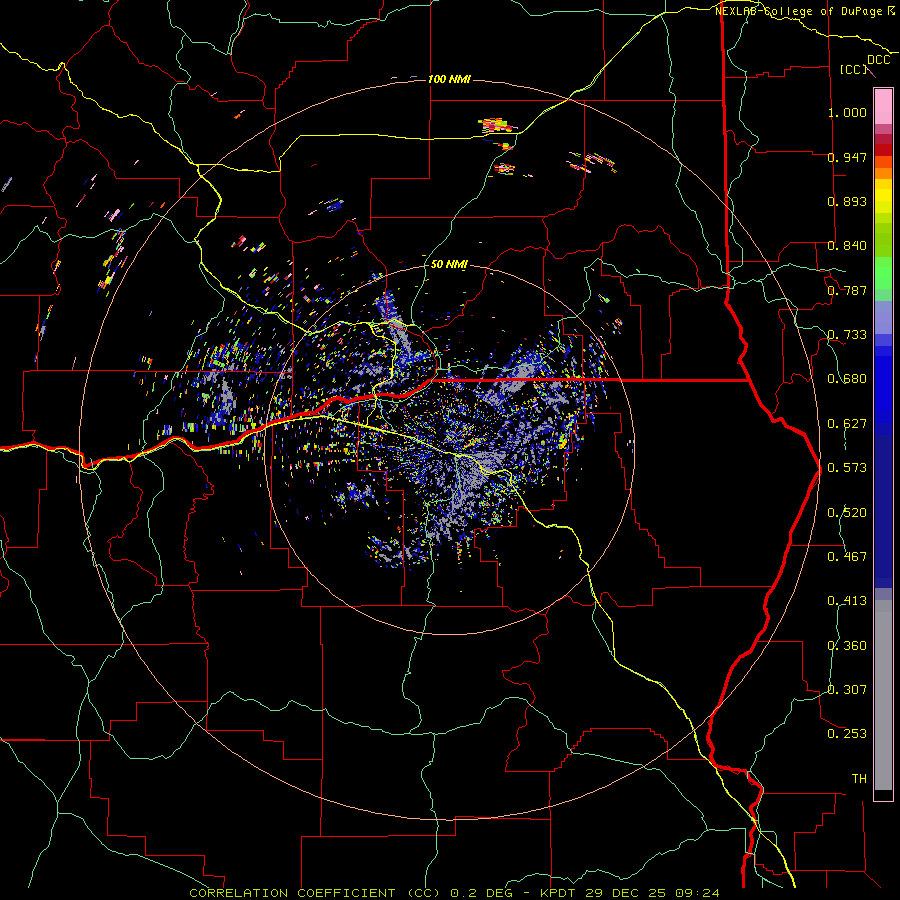Click the 0.947 legend value
The width and height of the screenshot is (900, 900).
point(847,157)
